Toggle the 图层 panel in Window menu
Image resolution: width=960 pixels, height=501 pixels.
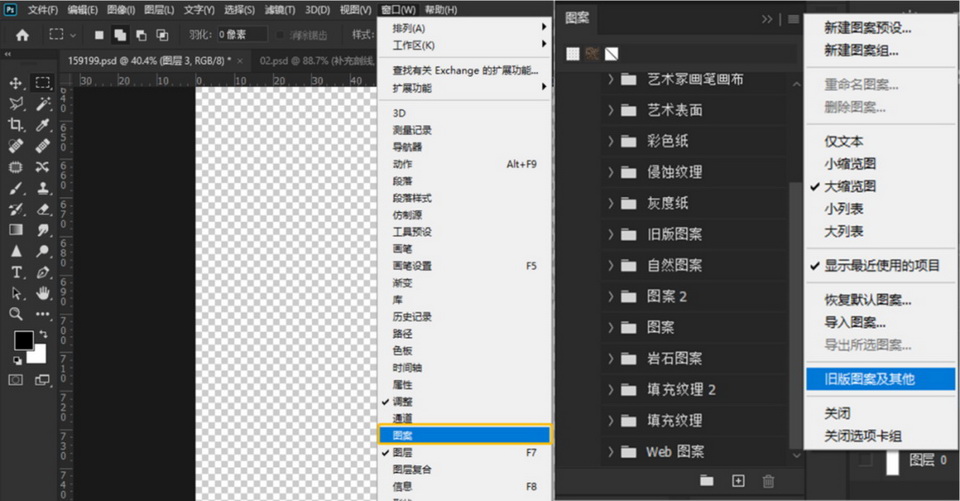[403, 452]
